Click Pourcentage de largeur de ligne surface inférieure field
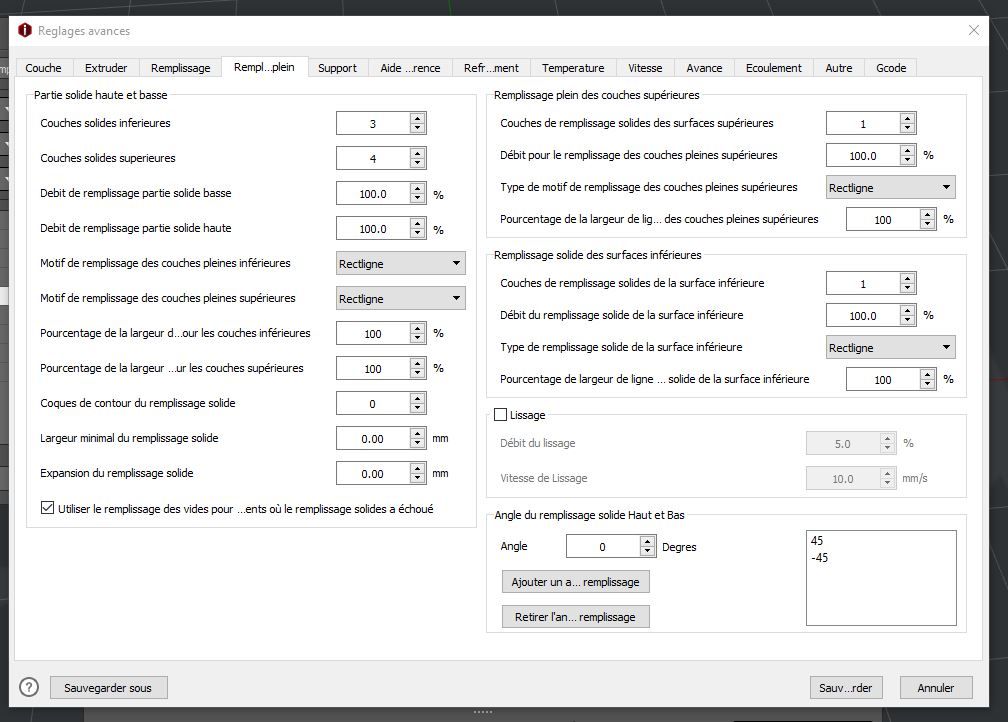This screenshot has height=722, width=1008. [x=883, y=379]
